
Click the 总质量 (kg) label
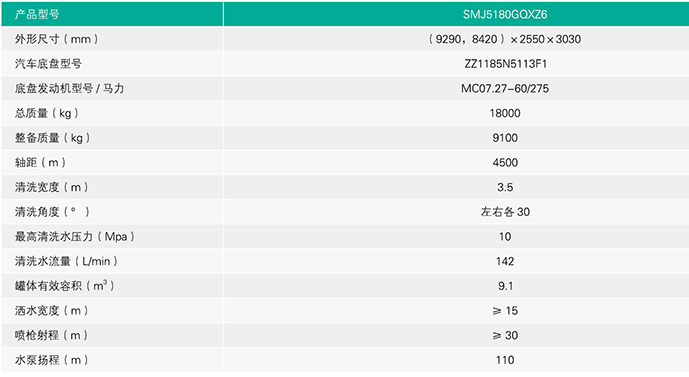pyautogui.click(x=47, y=113)
